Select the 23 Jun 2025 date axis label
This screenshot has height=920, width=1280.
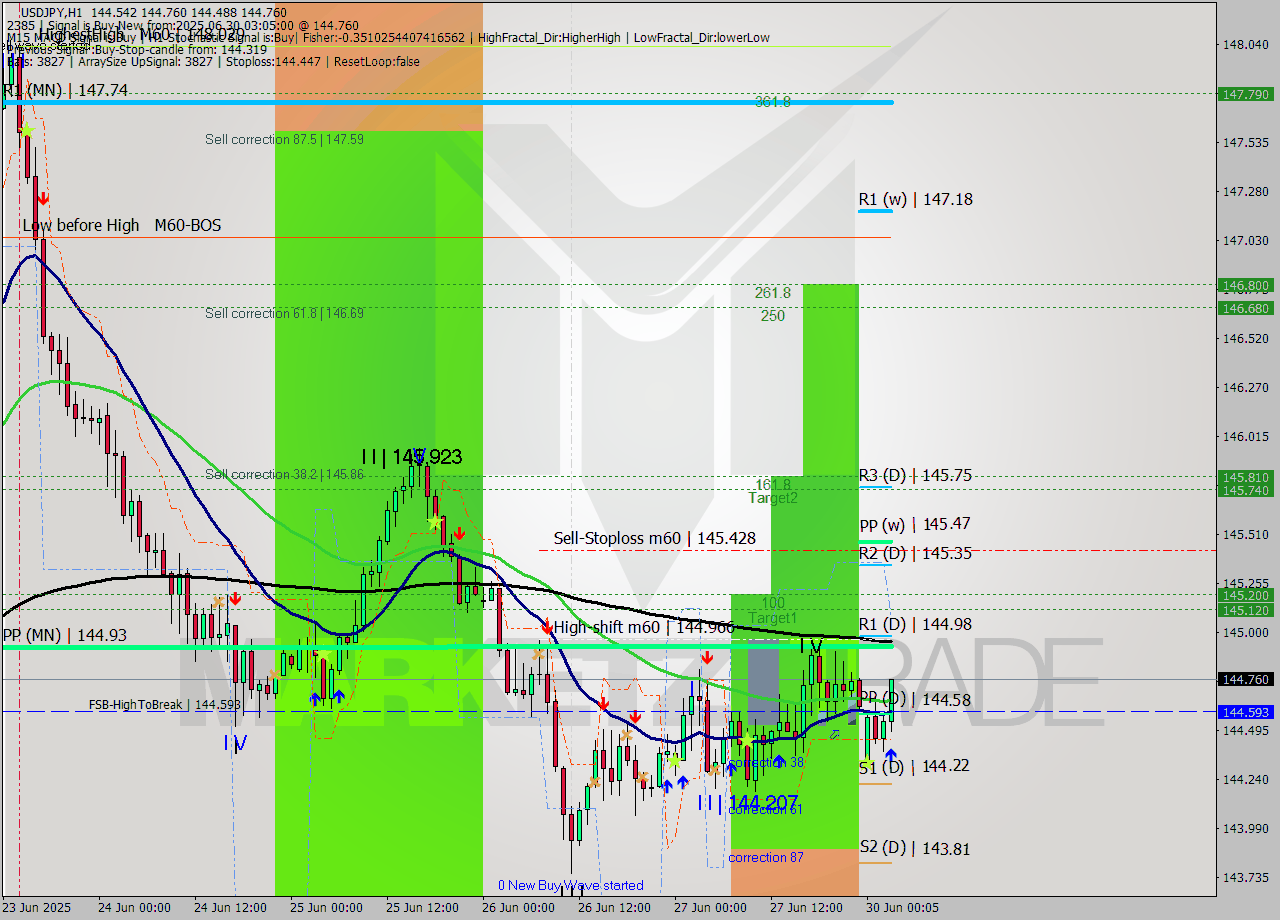35,909
